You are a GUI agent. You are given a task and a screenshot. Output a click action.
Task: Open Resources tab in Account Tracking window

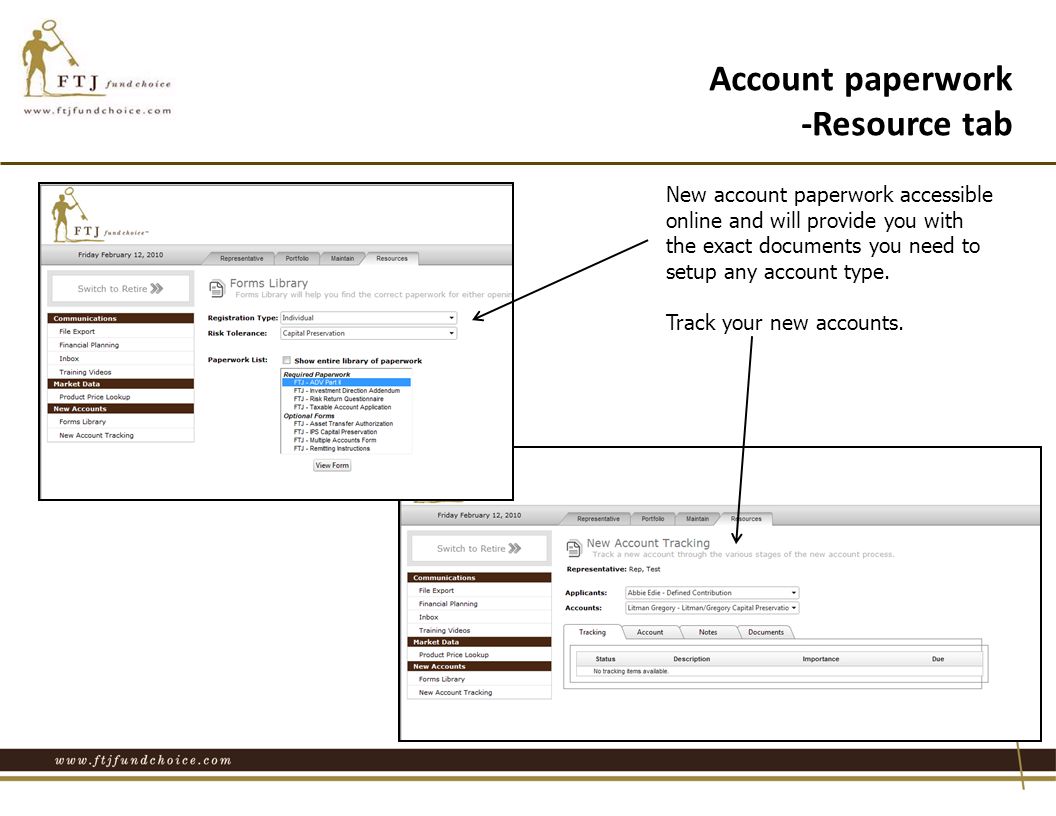pos(746,518)
